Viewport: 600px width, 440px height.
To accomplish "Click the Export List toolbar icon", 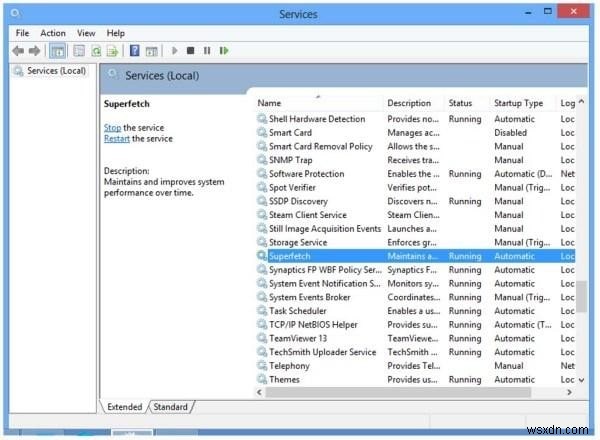I will pyautogui.click(x=112, y=51).
